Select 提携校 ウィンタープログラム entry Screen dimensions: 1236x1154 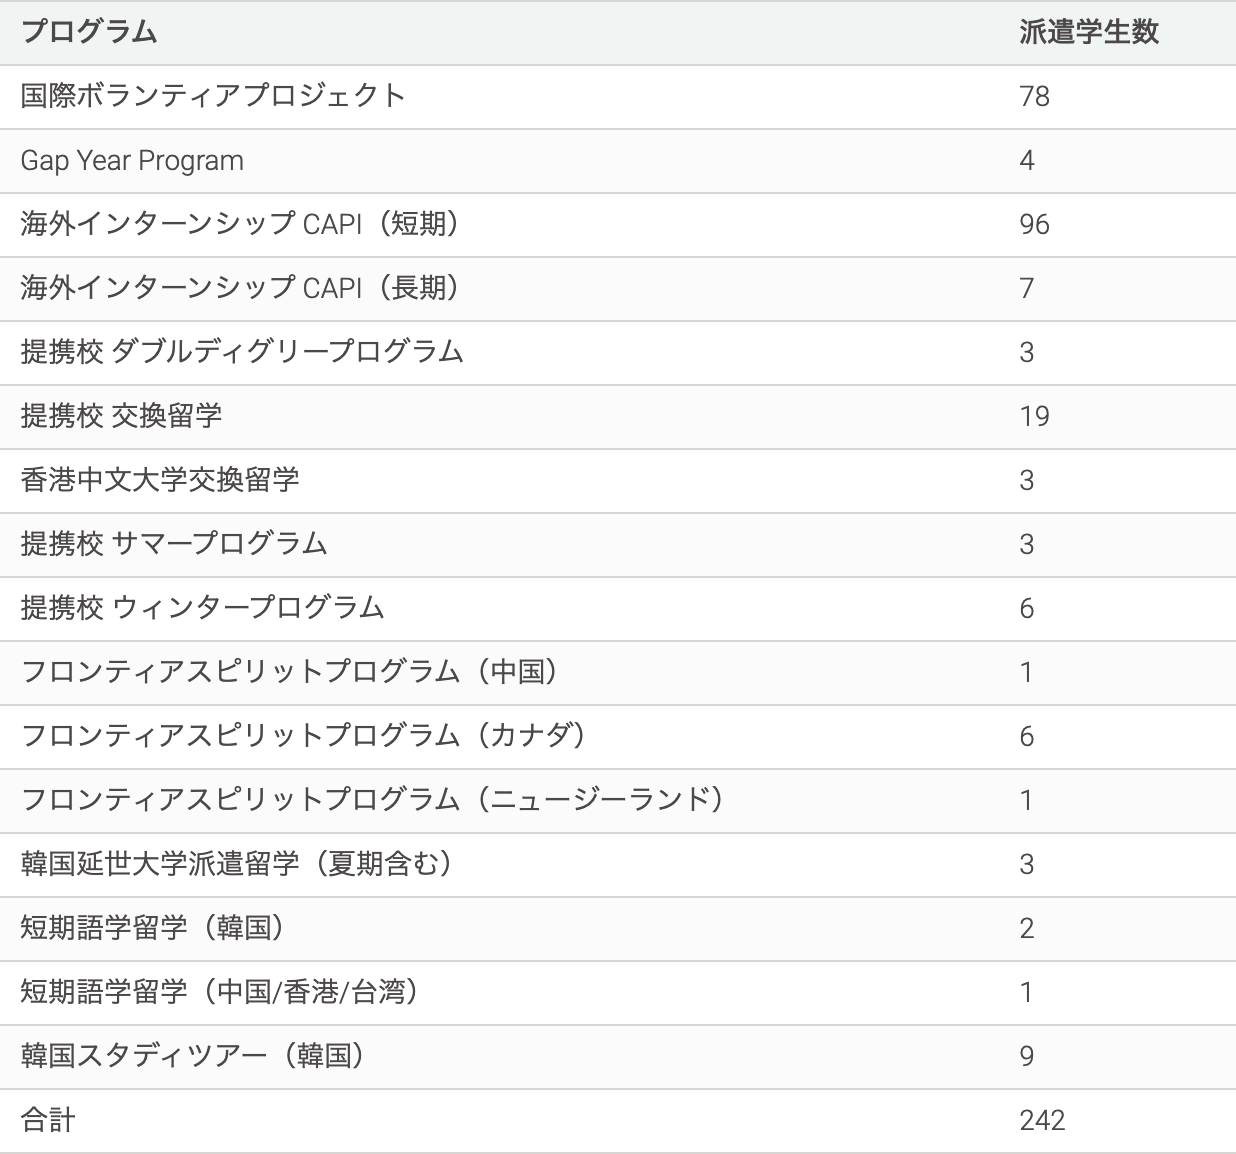coord(203,608)
